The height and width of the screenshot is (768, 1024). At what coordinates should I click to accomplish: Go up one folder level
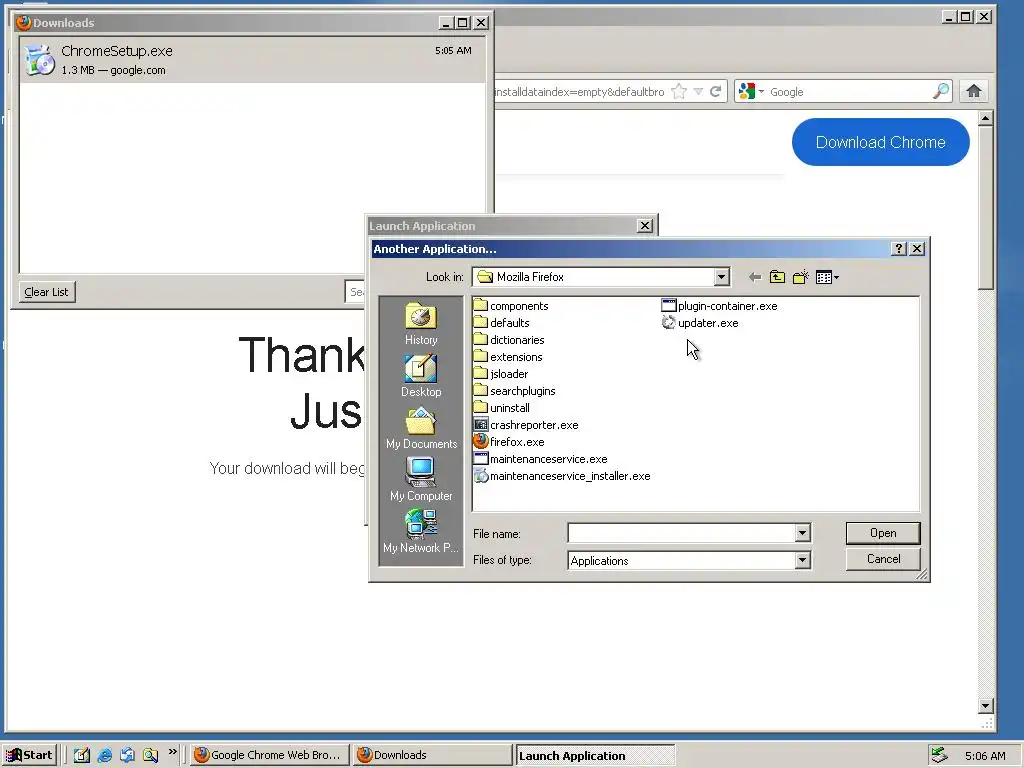(x=777, y=278)
